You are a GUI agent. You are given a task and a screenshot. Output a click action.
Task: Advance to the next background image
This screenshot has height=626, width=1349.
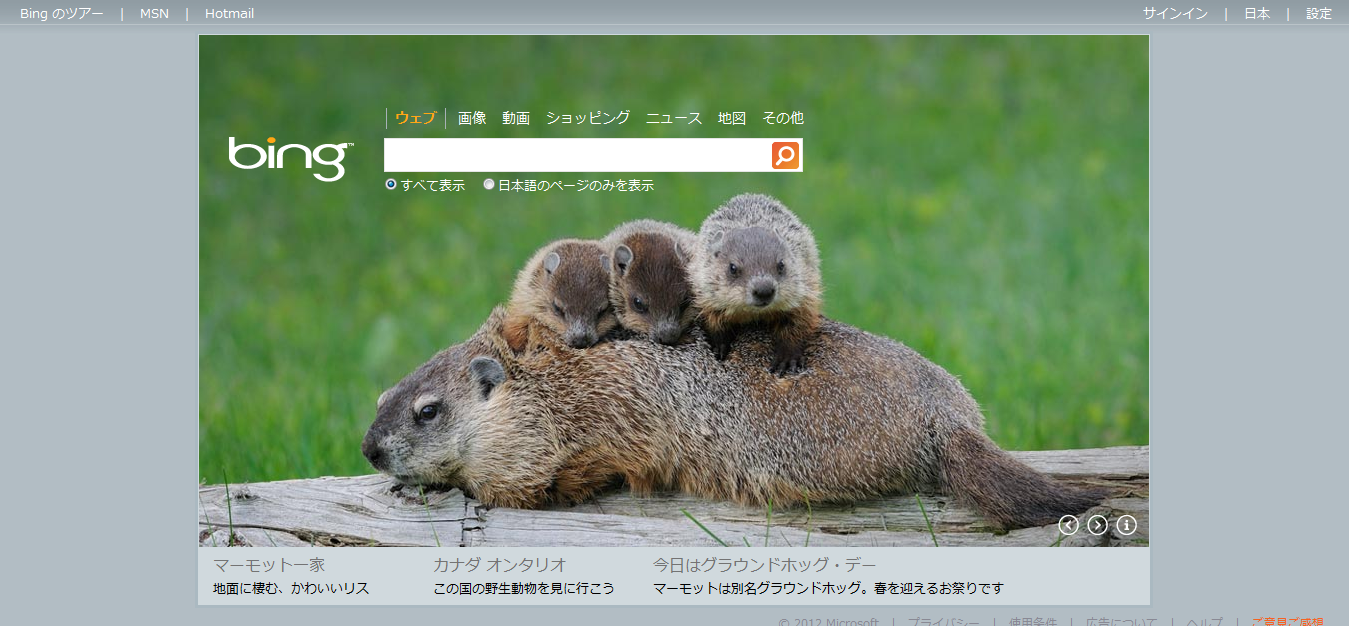pyautogui.click(x=1097, y=525)
